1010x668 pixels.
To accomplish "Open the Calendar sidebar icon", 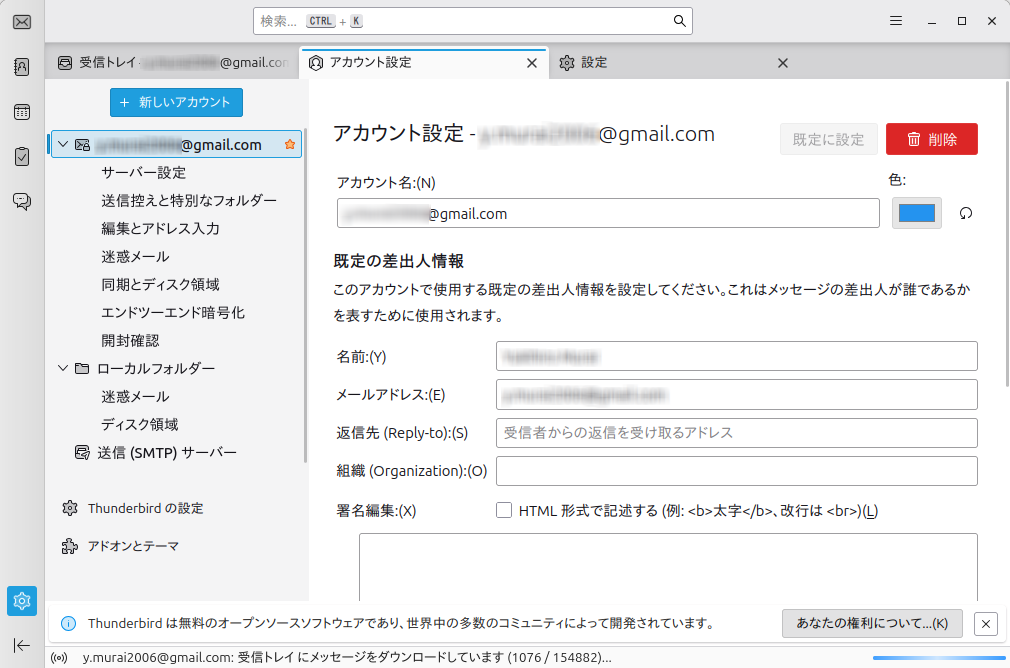I will tap(21, 112).
